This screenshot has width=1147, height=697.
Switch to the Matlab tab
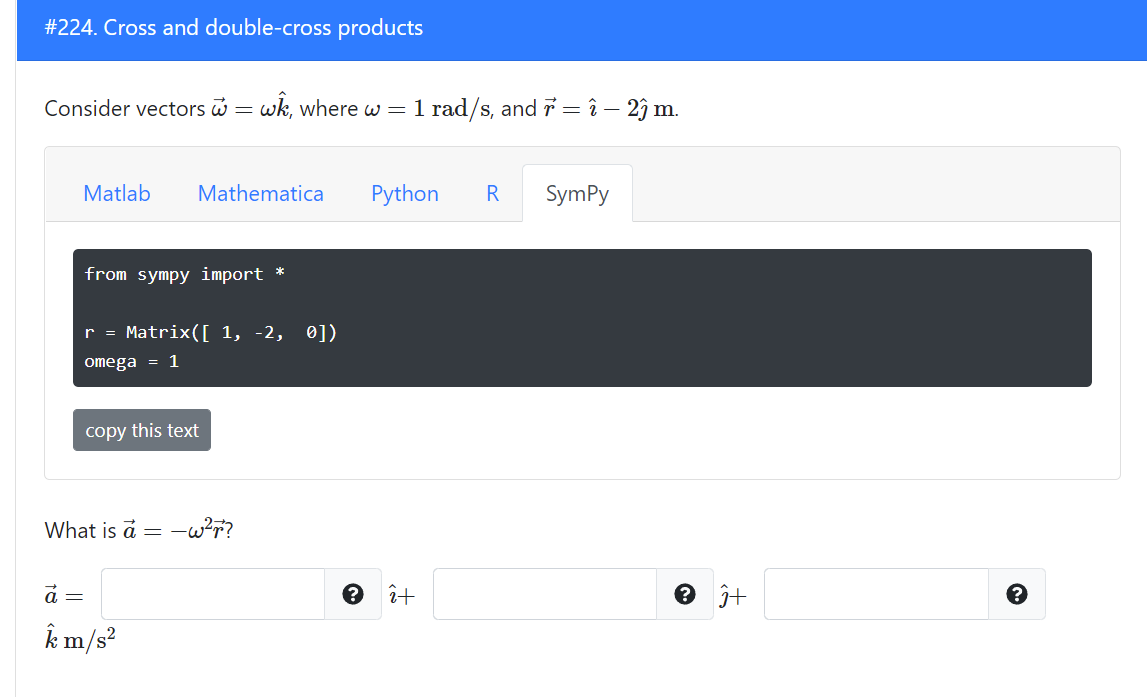tap(116, 193)
